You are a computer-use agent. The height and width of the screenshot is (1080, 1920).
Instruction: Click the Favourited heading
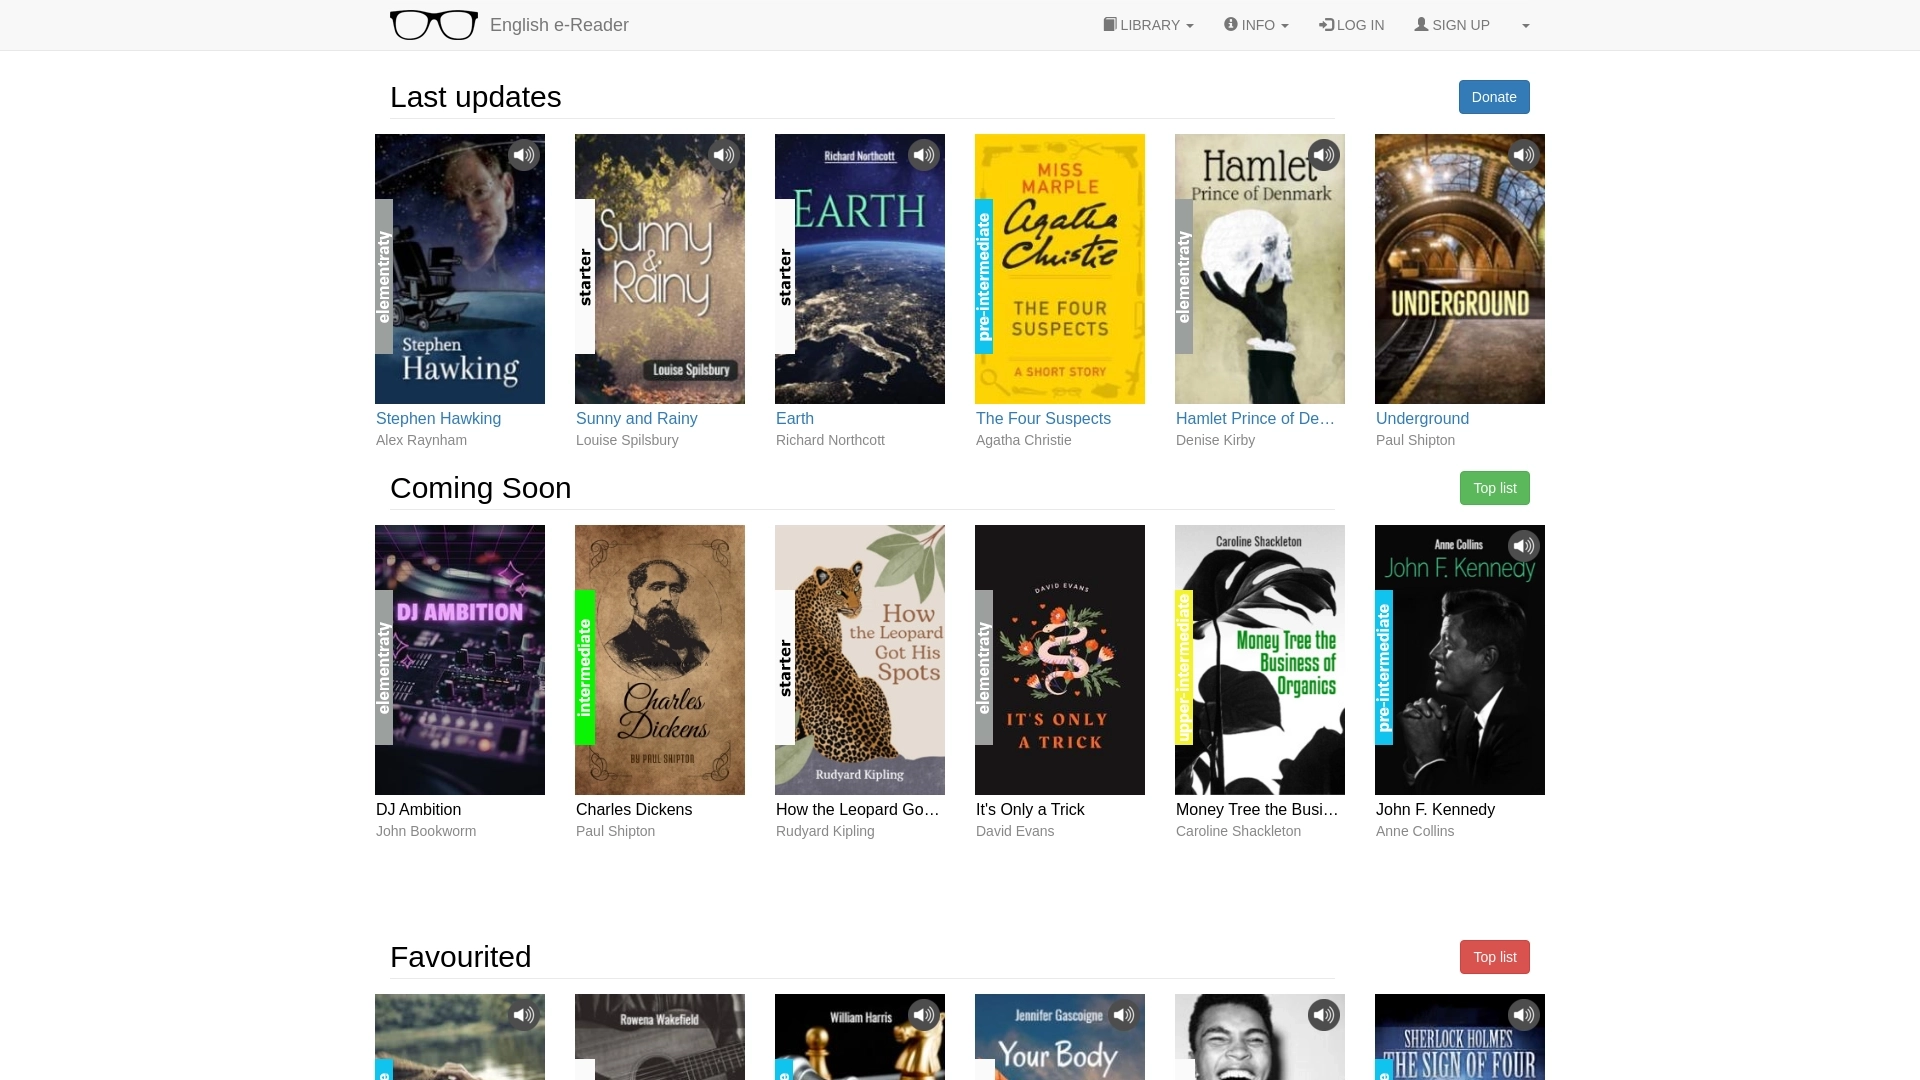click(460, 957)
